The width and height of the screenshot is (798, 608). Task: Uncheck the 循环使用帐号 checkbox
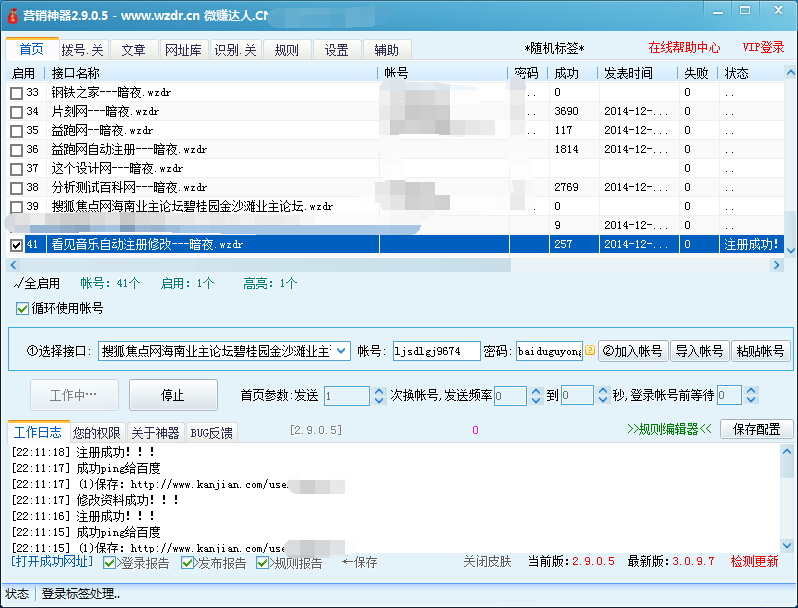tap(23, 308)
